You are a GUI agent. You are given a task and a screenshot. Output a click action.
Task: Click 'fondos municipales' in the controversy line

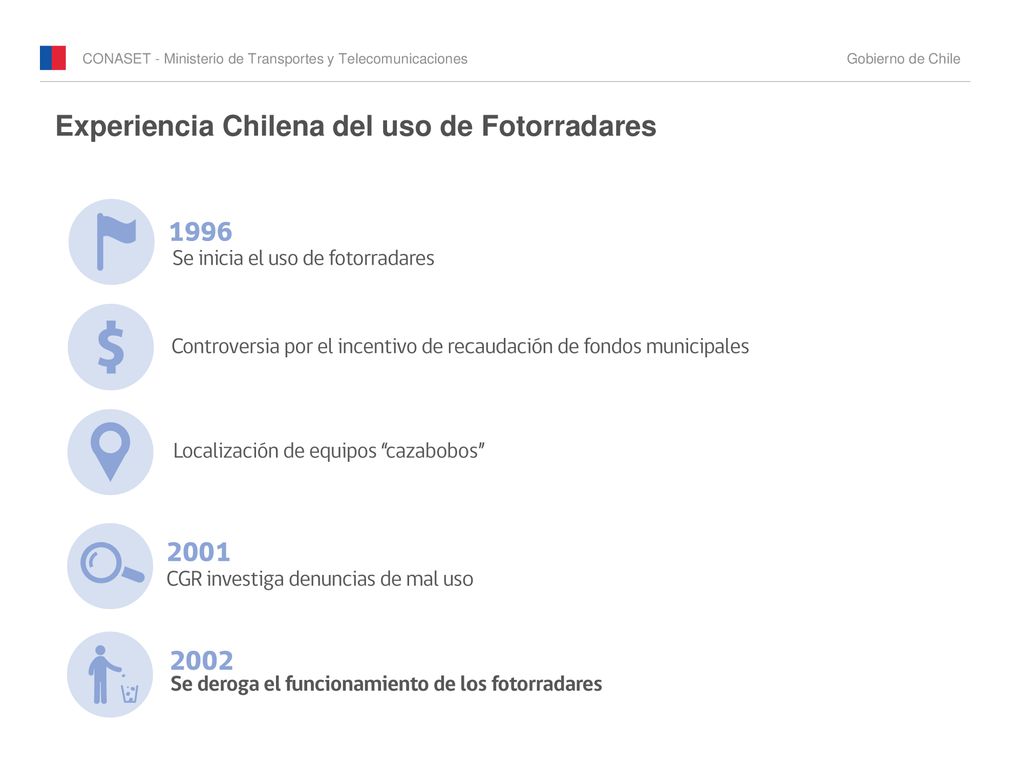point(666,346)
